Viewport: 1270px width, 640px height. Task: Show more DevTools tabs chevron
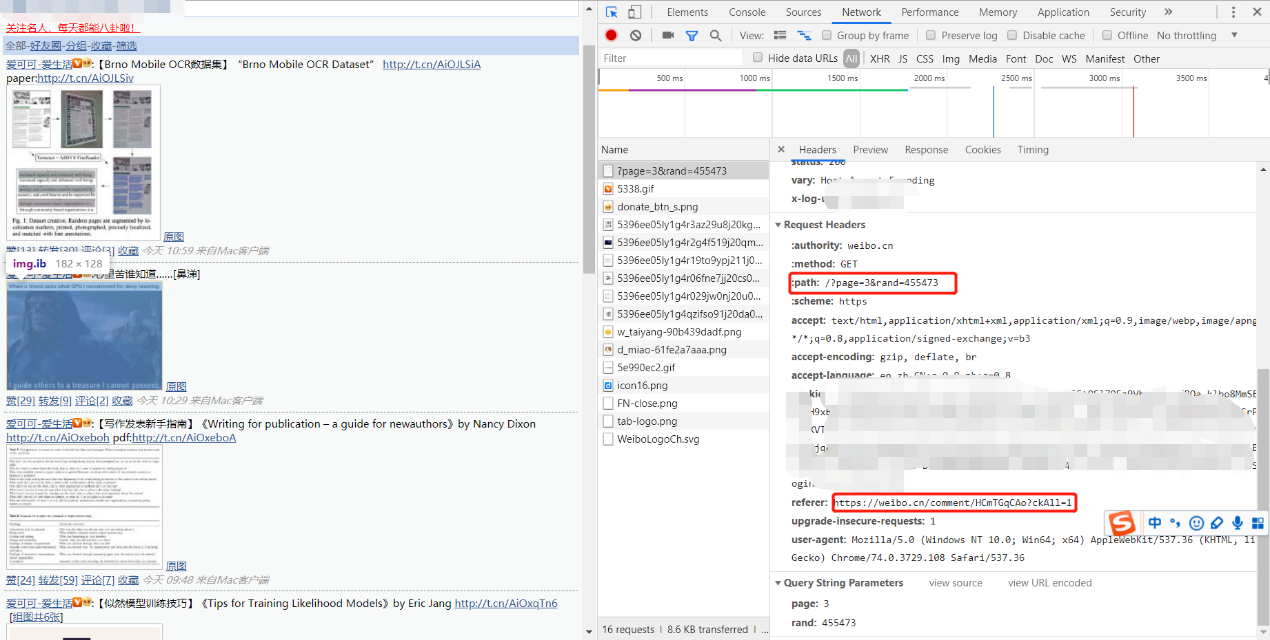pos(1168,12)
